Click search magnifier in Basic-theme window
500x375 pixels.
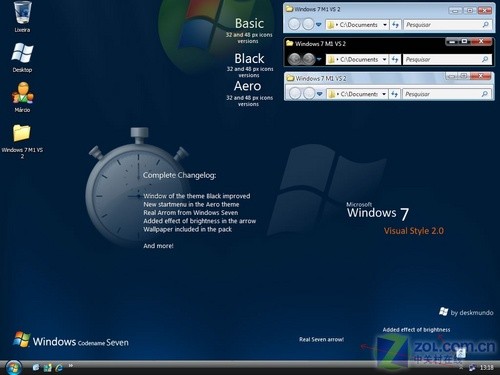pos(485,24)
